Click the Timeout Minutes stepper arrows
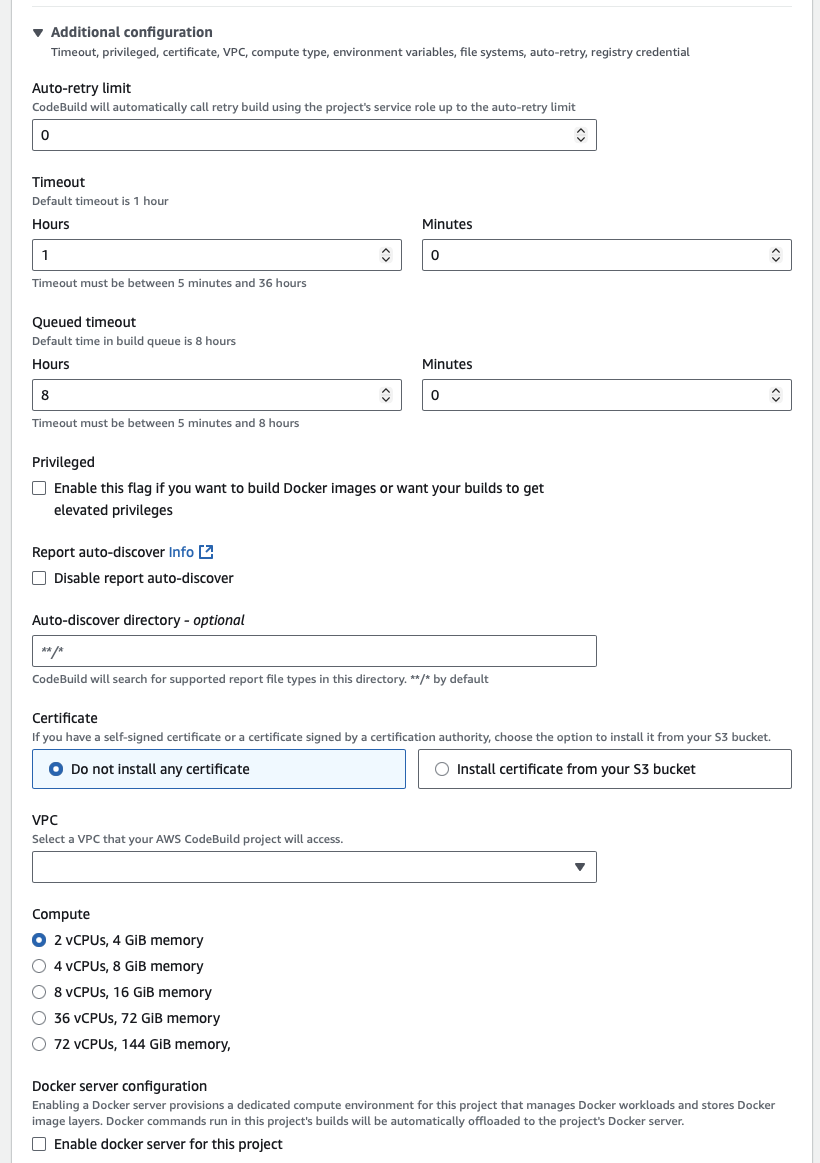Viewport: 820px width, 1163px height. pos(776,255)
